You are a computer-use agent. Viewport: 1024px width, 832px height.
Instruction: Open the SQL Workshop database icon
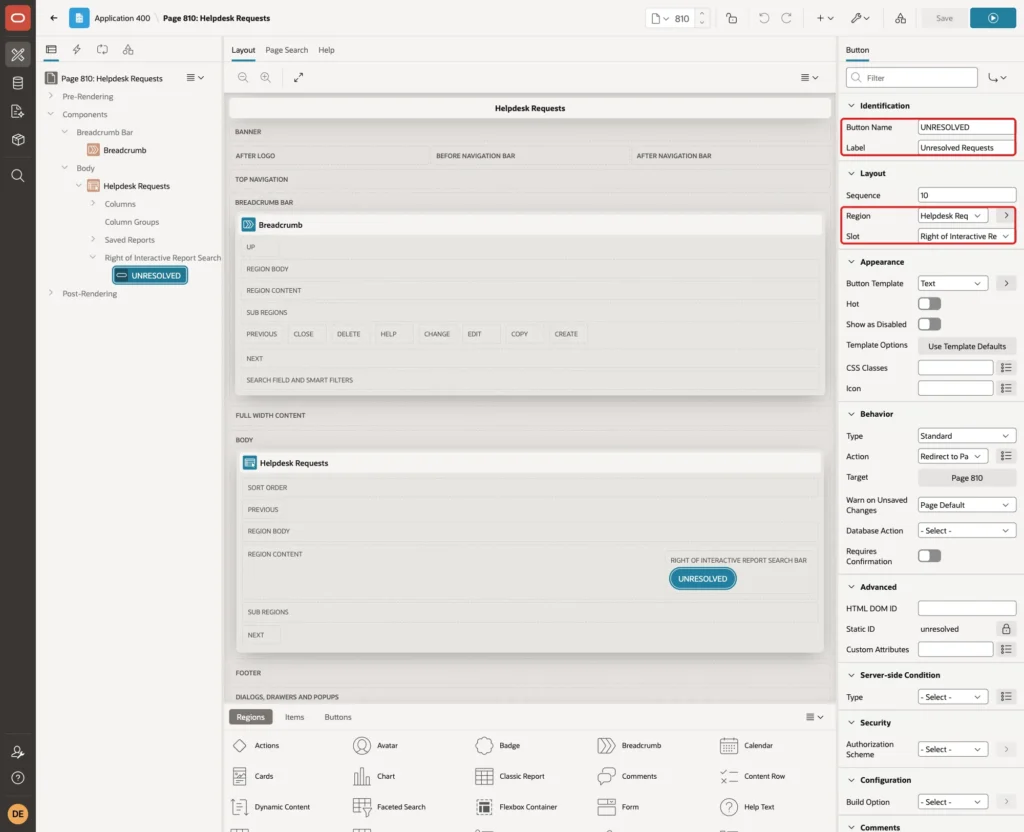click(x=18, y=83)
